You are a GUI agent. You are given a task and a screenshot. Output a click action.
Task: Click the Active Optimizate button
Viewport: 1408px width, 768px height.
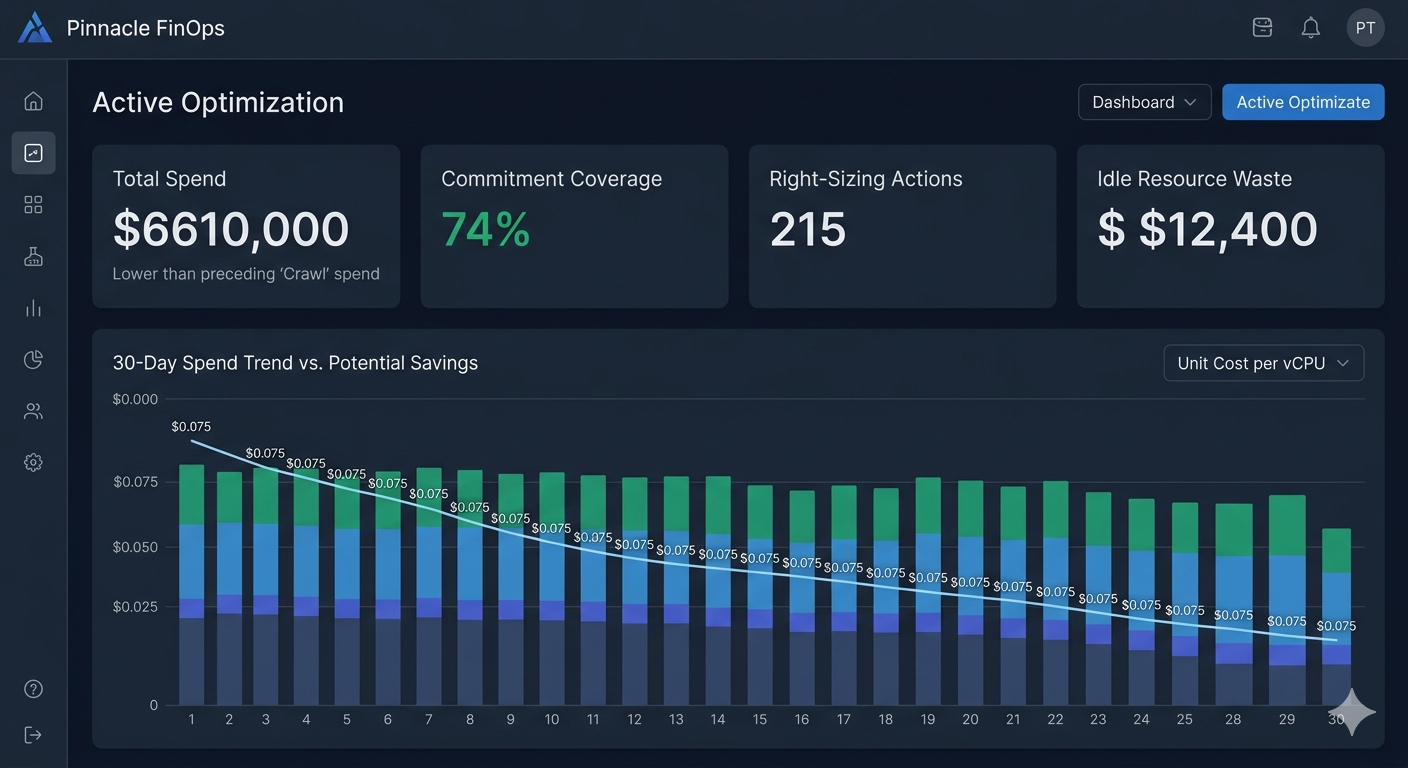(x=1303, y=102)
